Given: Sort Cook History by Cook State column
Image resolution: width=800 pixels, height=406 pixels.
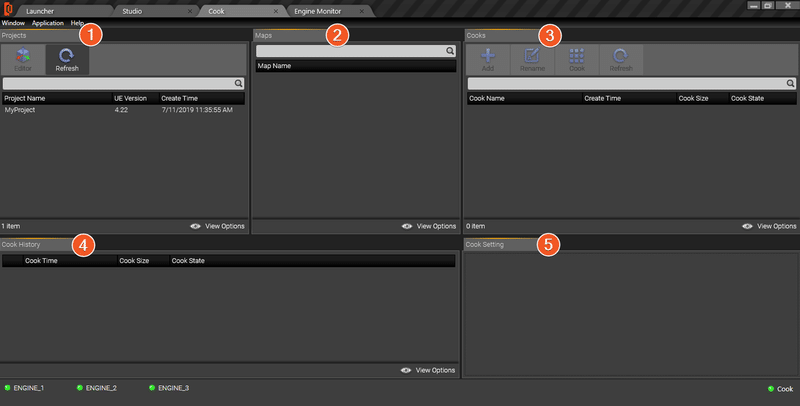Looking at the screenshot, I should pyautogui.click(x=312, y=261).
